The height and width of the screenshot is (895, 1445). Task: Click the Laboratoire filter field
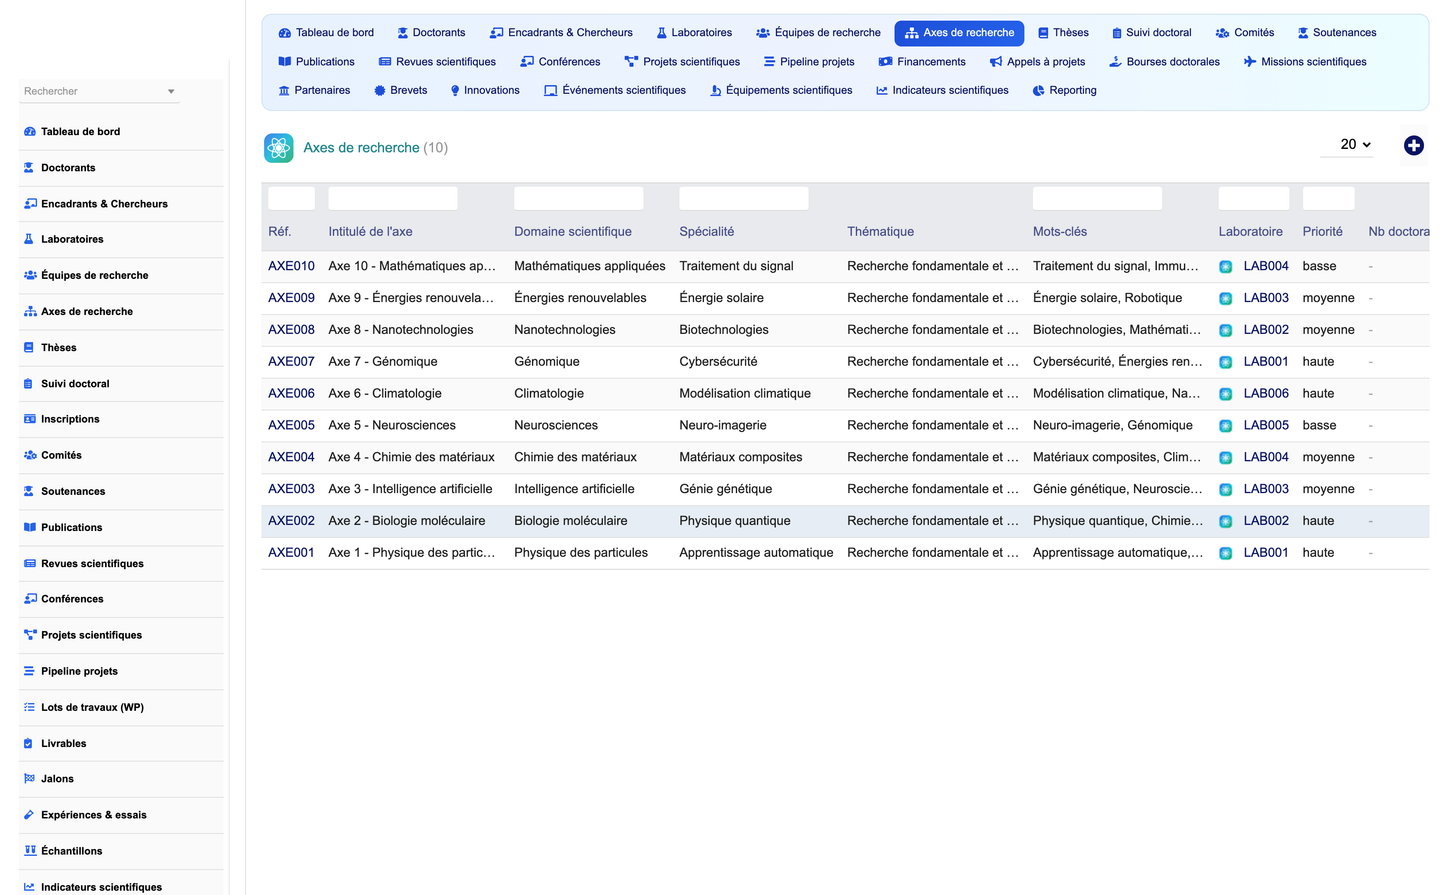point(1254,198)
